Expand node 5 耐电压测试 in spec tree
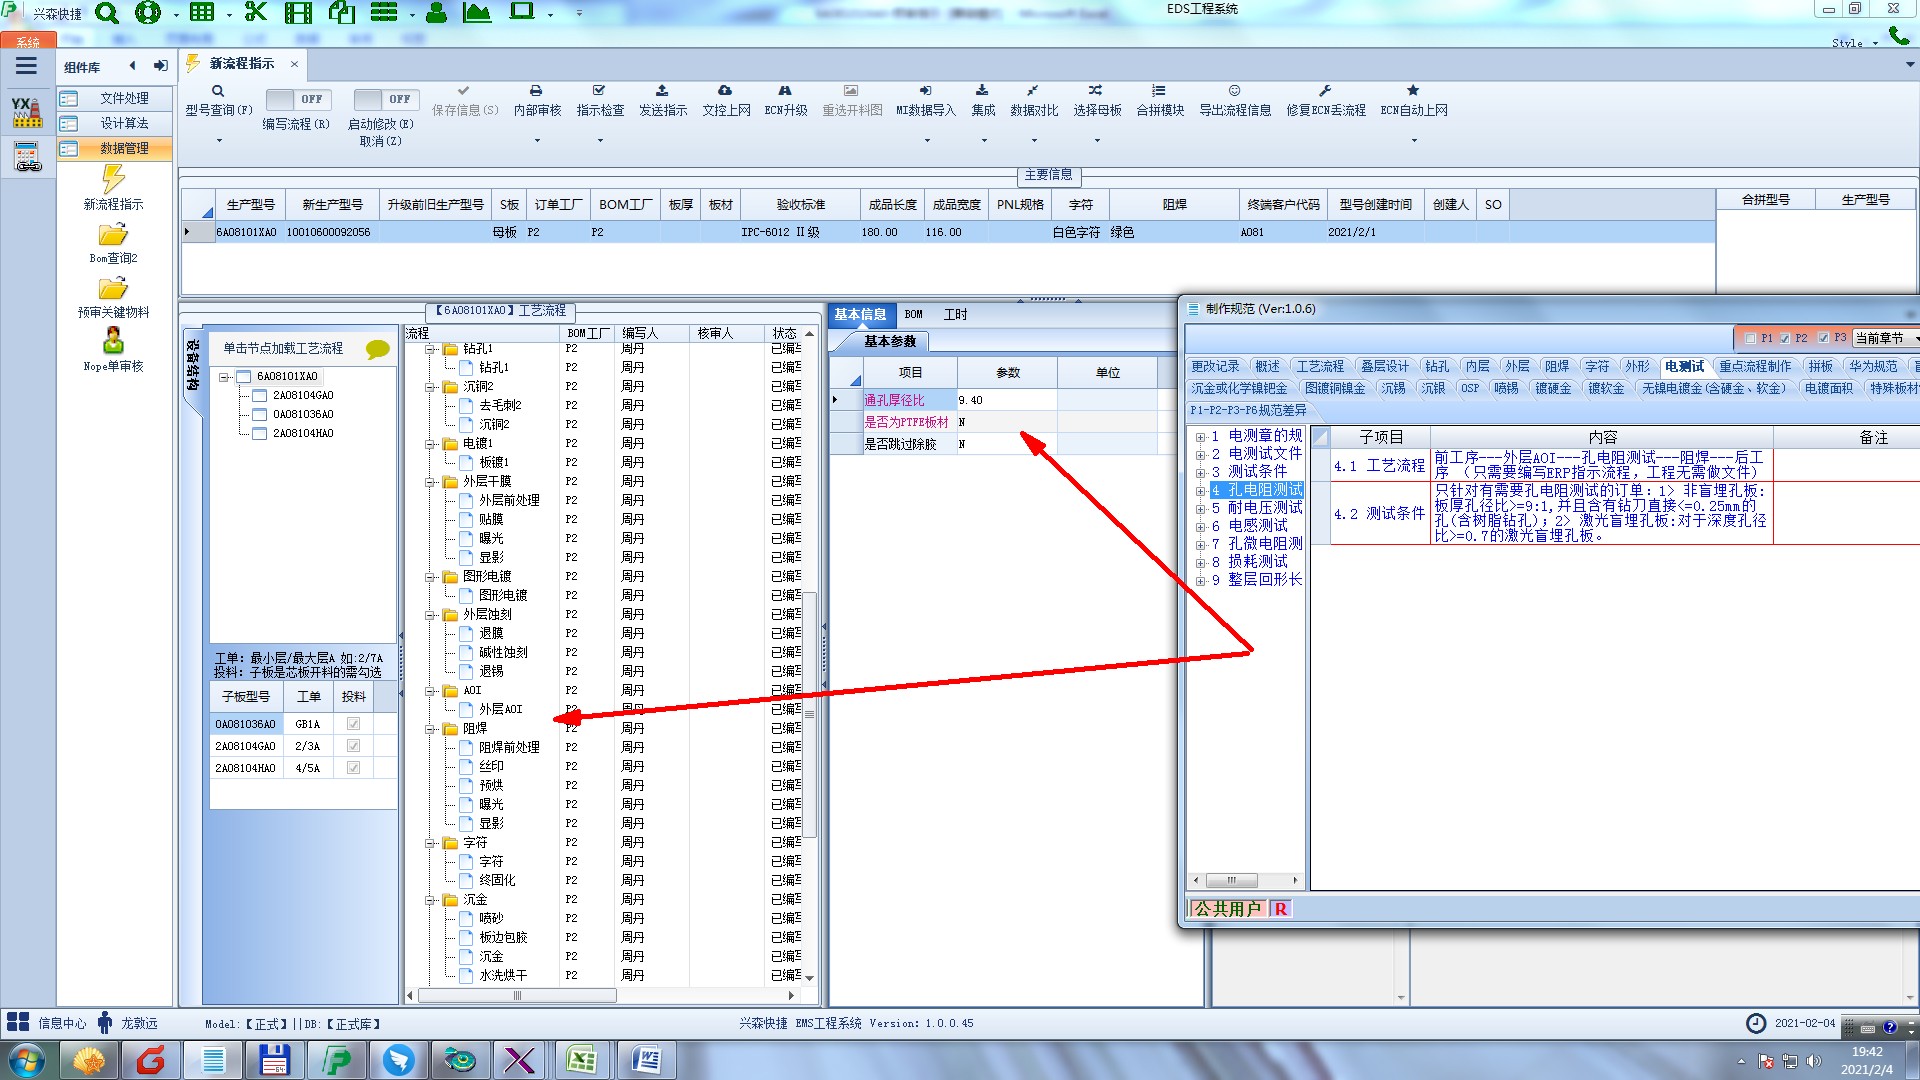 1200,509
